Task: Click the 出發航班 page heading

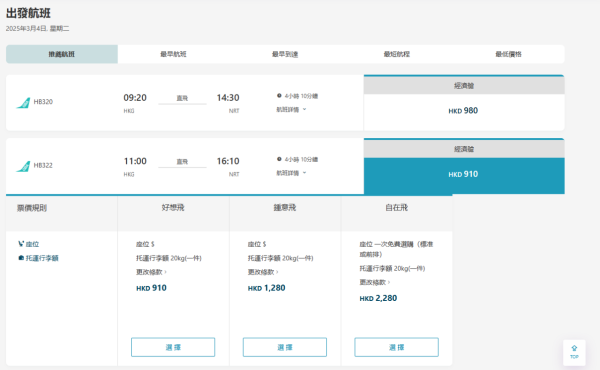Action: (28, 13)
